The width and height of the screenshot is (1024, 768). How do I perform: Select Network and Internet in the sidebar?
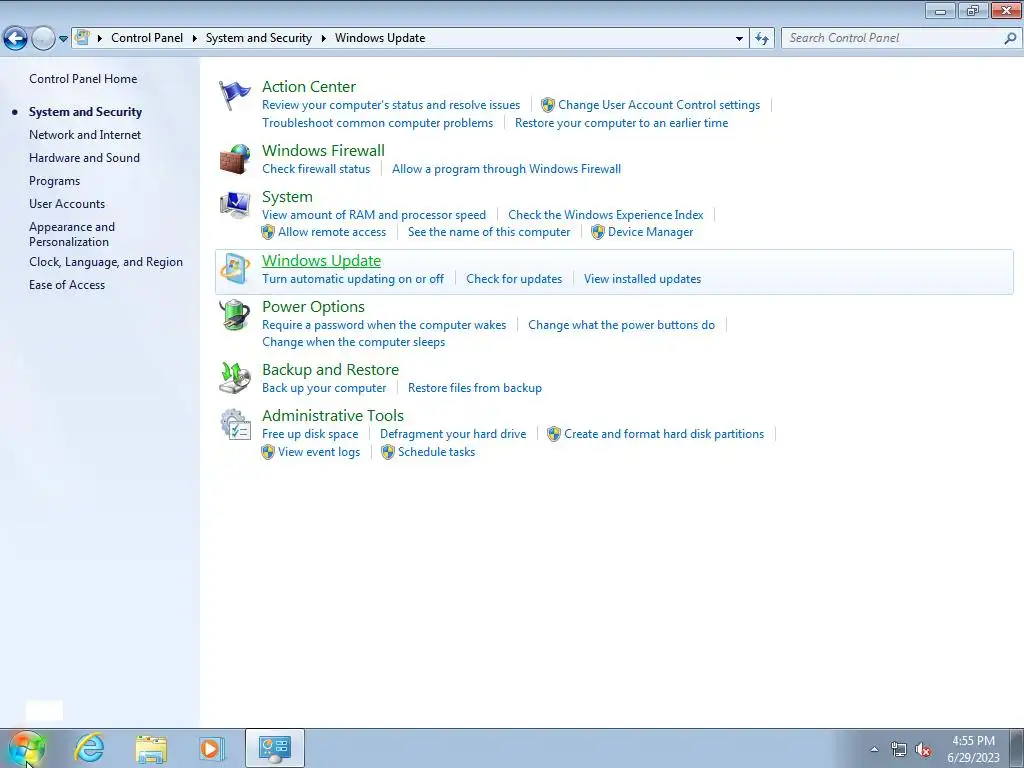[x=85, y=135]
